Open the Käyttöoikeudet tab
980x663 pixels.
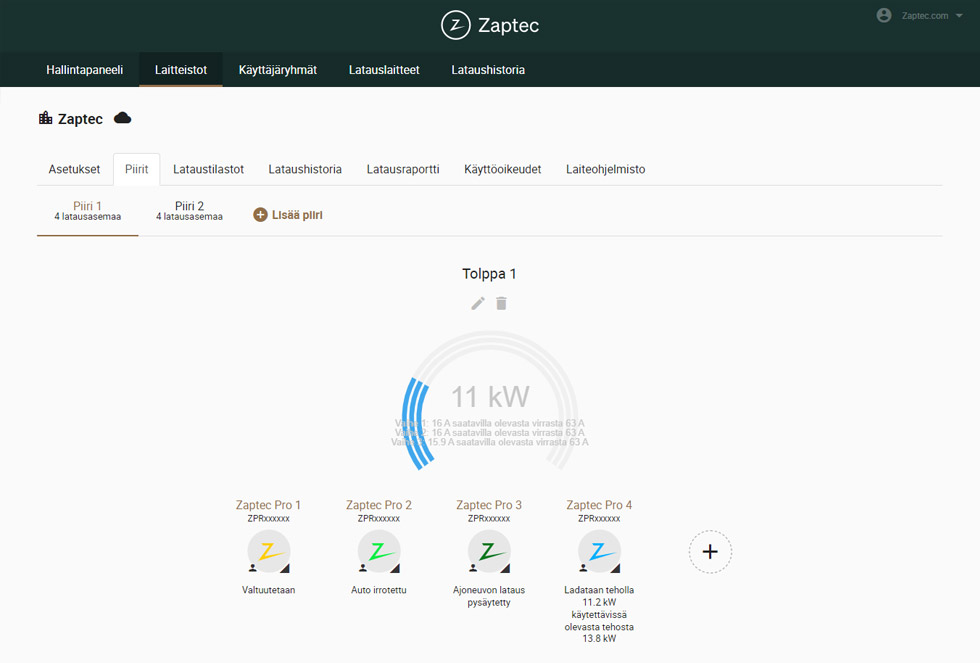click(x=502, y=169)
